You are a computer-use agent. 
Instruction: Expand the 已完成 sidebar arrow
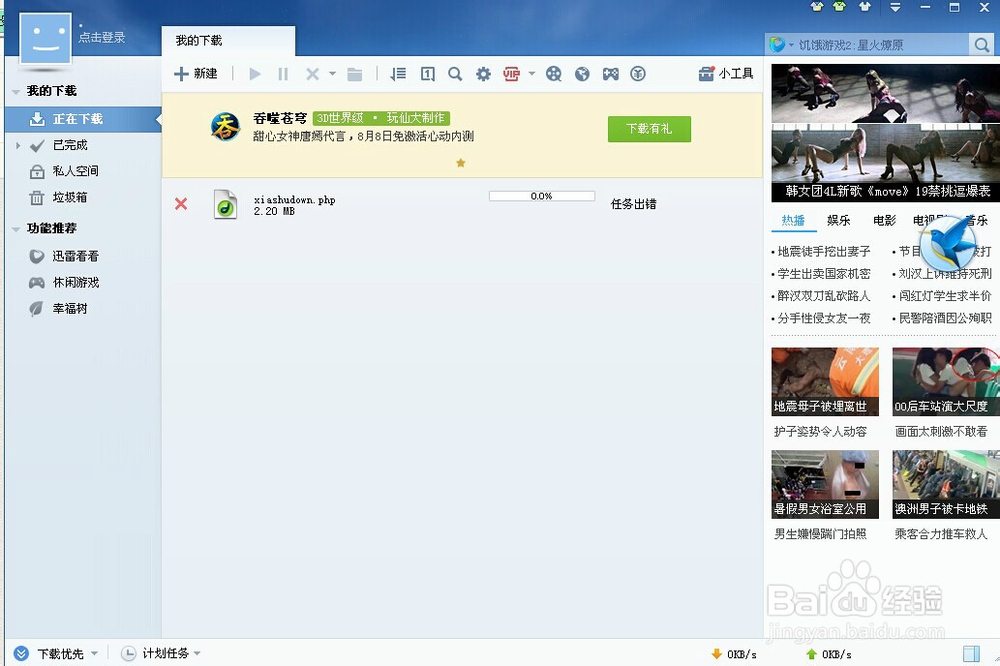coord(18,145)
